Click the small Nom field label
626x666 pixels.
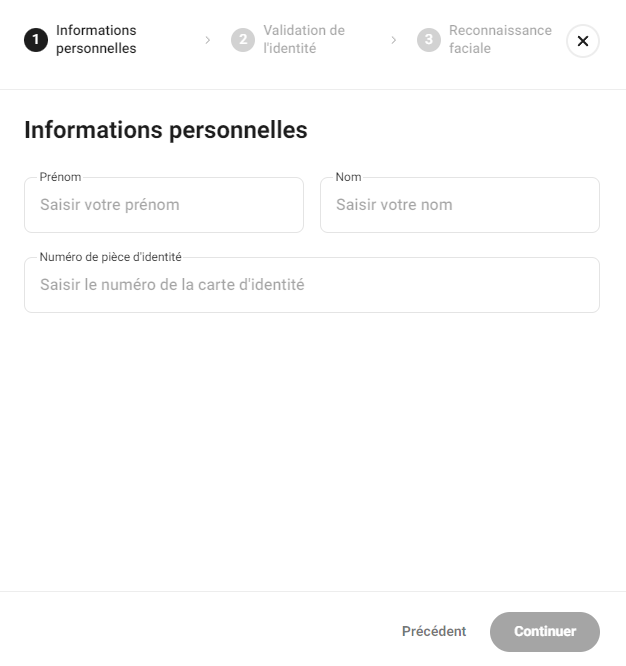[x=348, y=177]
